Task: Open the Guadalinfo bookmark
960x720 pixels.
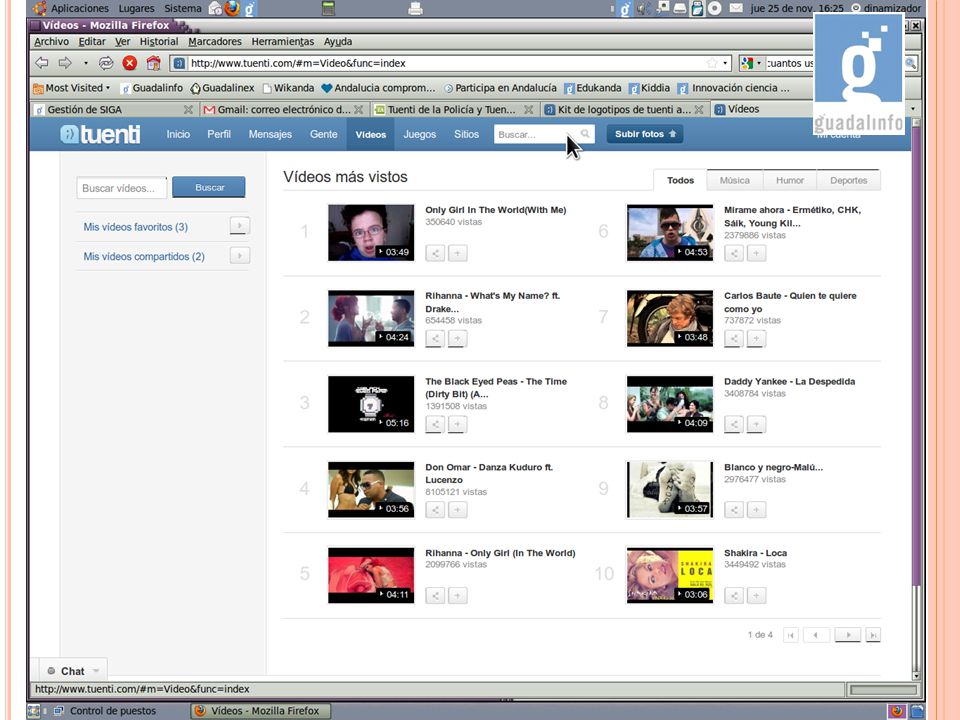Action: 152,88
